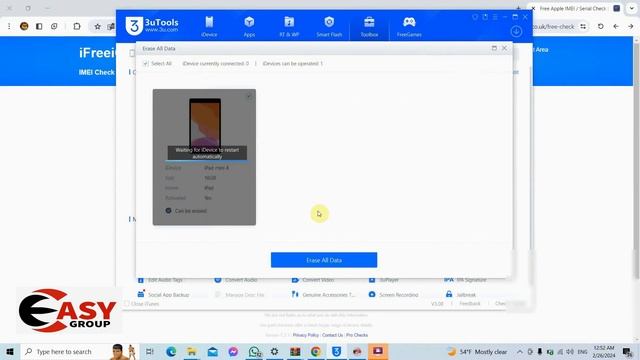The image size is (640, 360).
Task: Click the volume icon in system tray
Action: [570, 351]
